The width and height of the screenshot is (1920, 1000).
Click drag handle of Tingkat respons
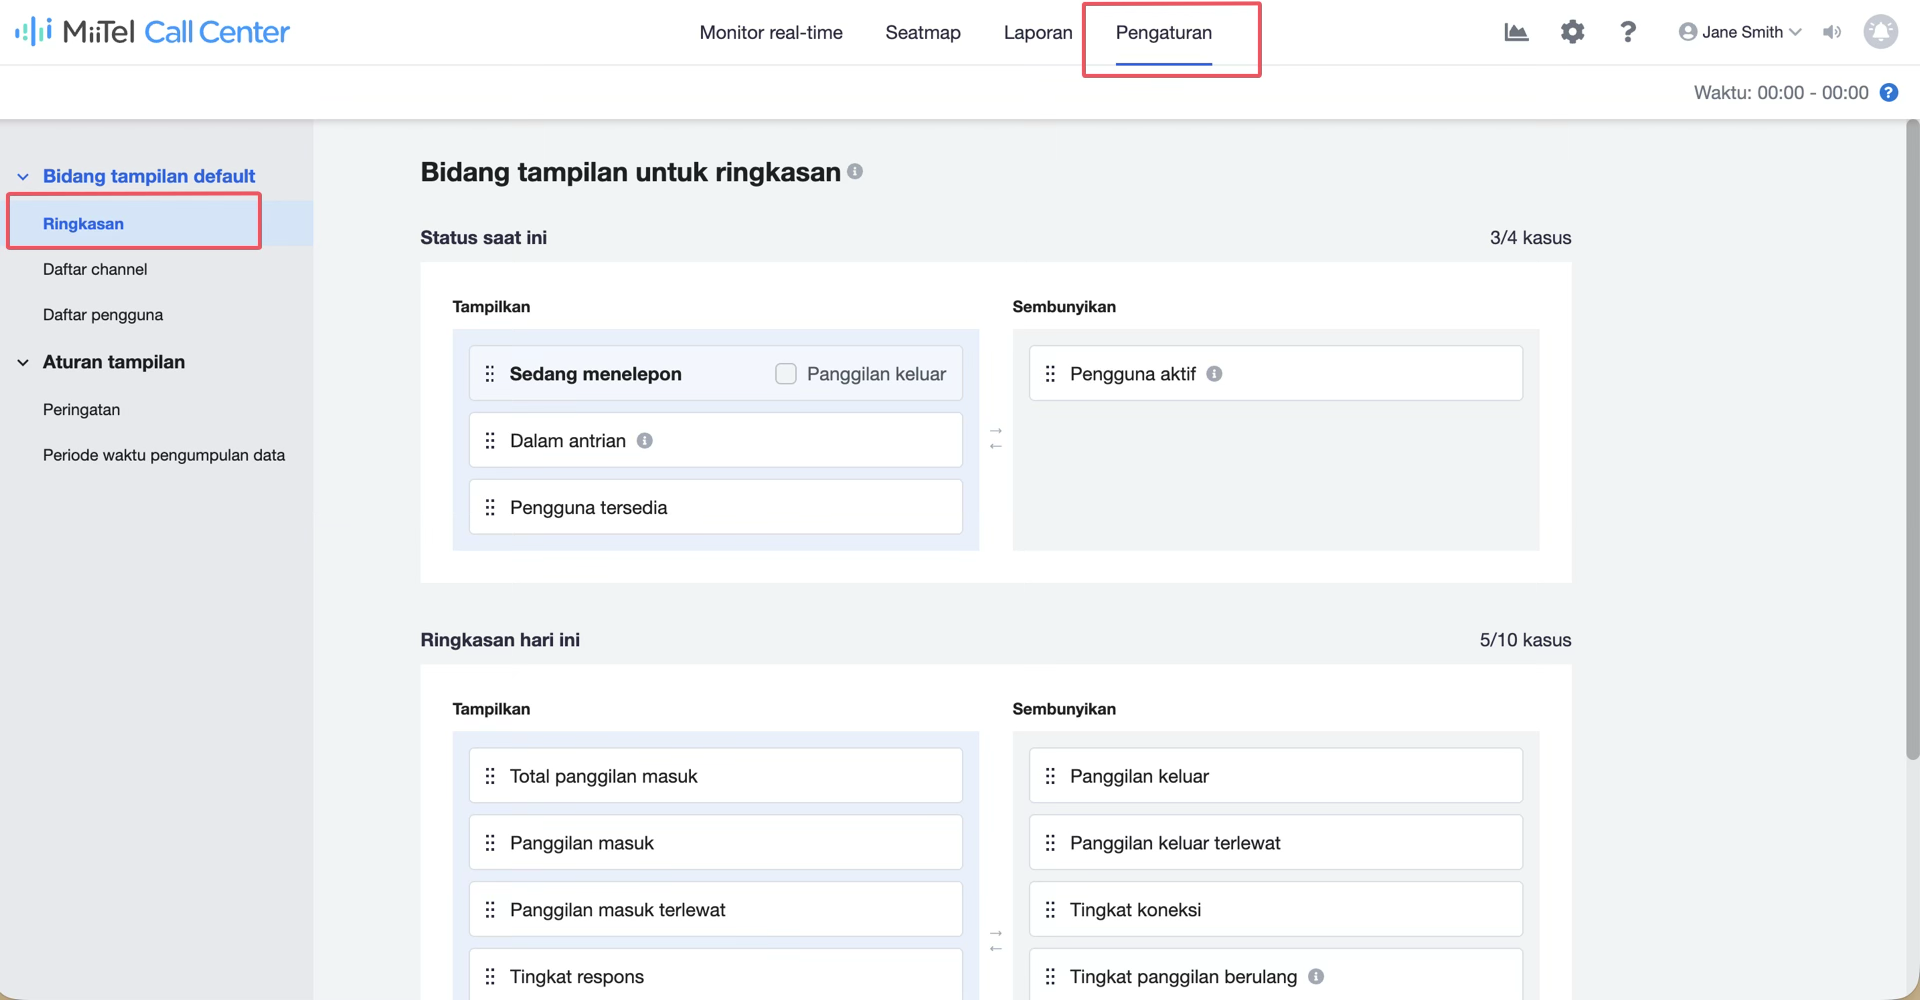490,977
